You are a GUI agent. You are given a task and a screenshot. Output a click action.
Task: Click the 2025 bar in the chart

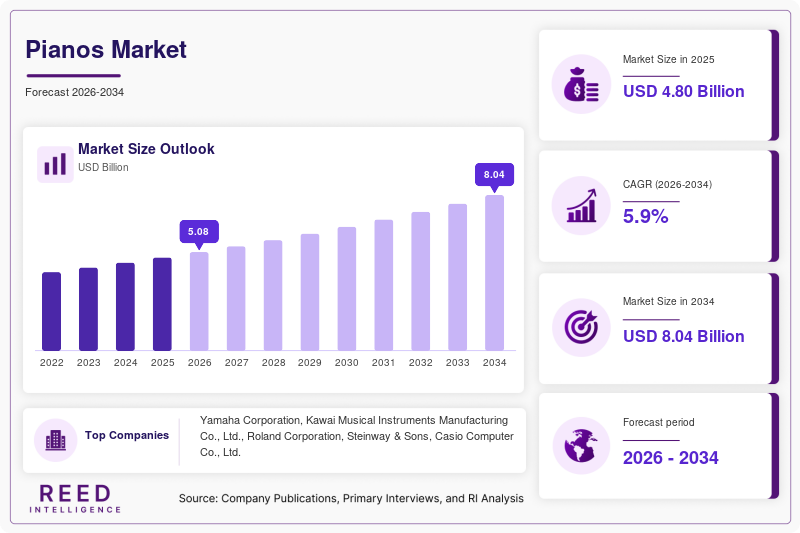162,304
